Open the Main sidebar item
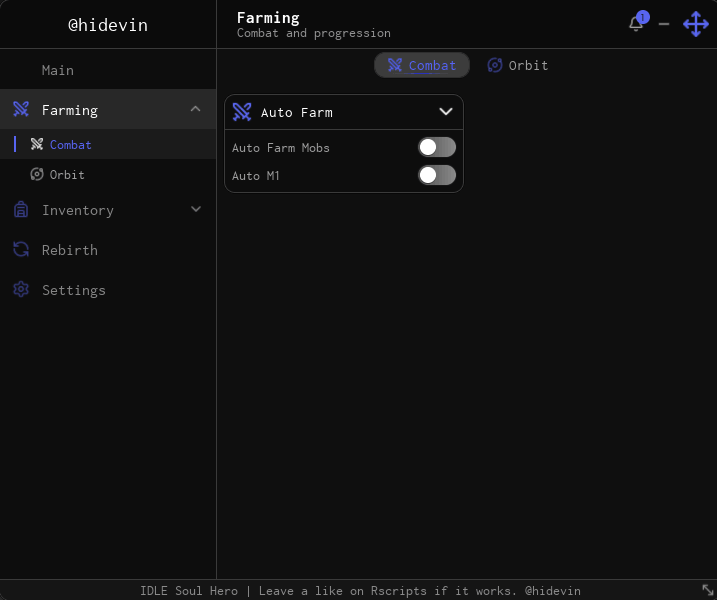The image size is (717, 600). [108, 70]
